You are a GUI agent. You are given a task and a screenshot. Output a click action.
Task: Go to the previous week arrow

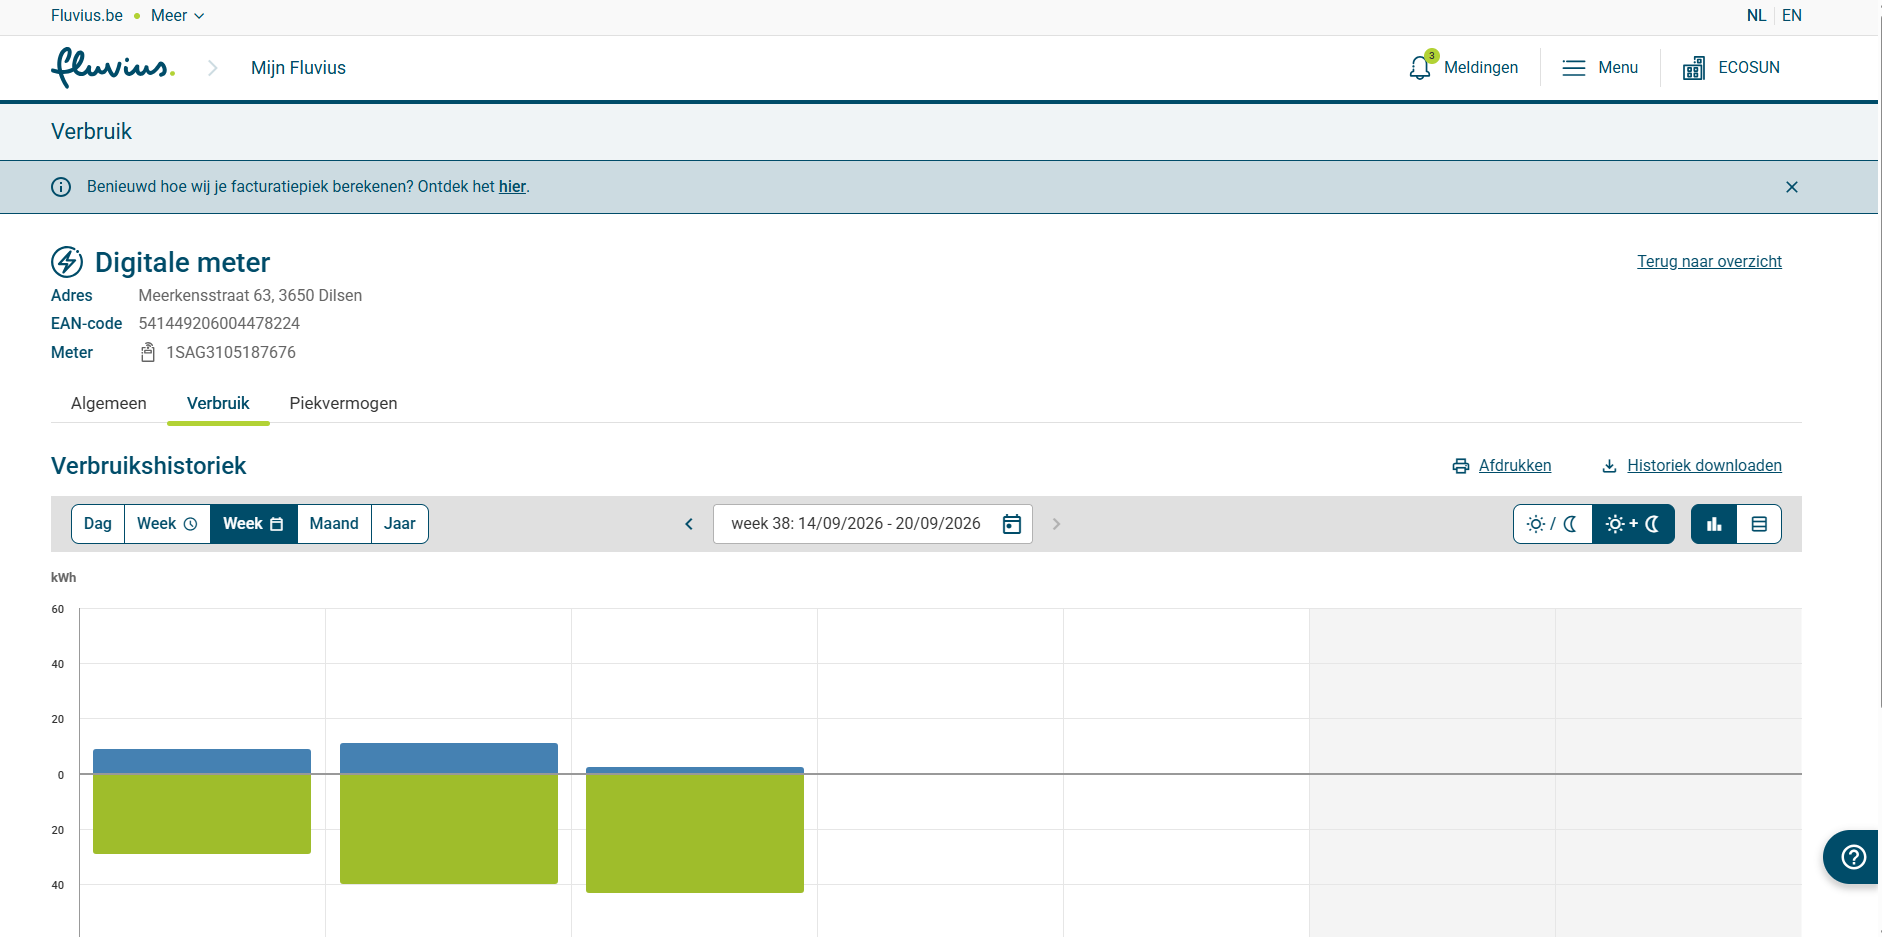click(x=689, y=524)
